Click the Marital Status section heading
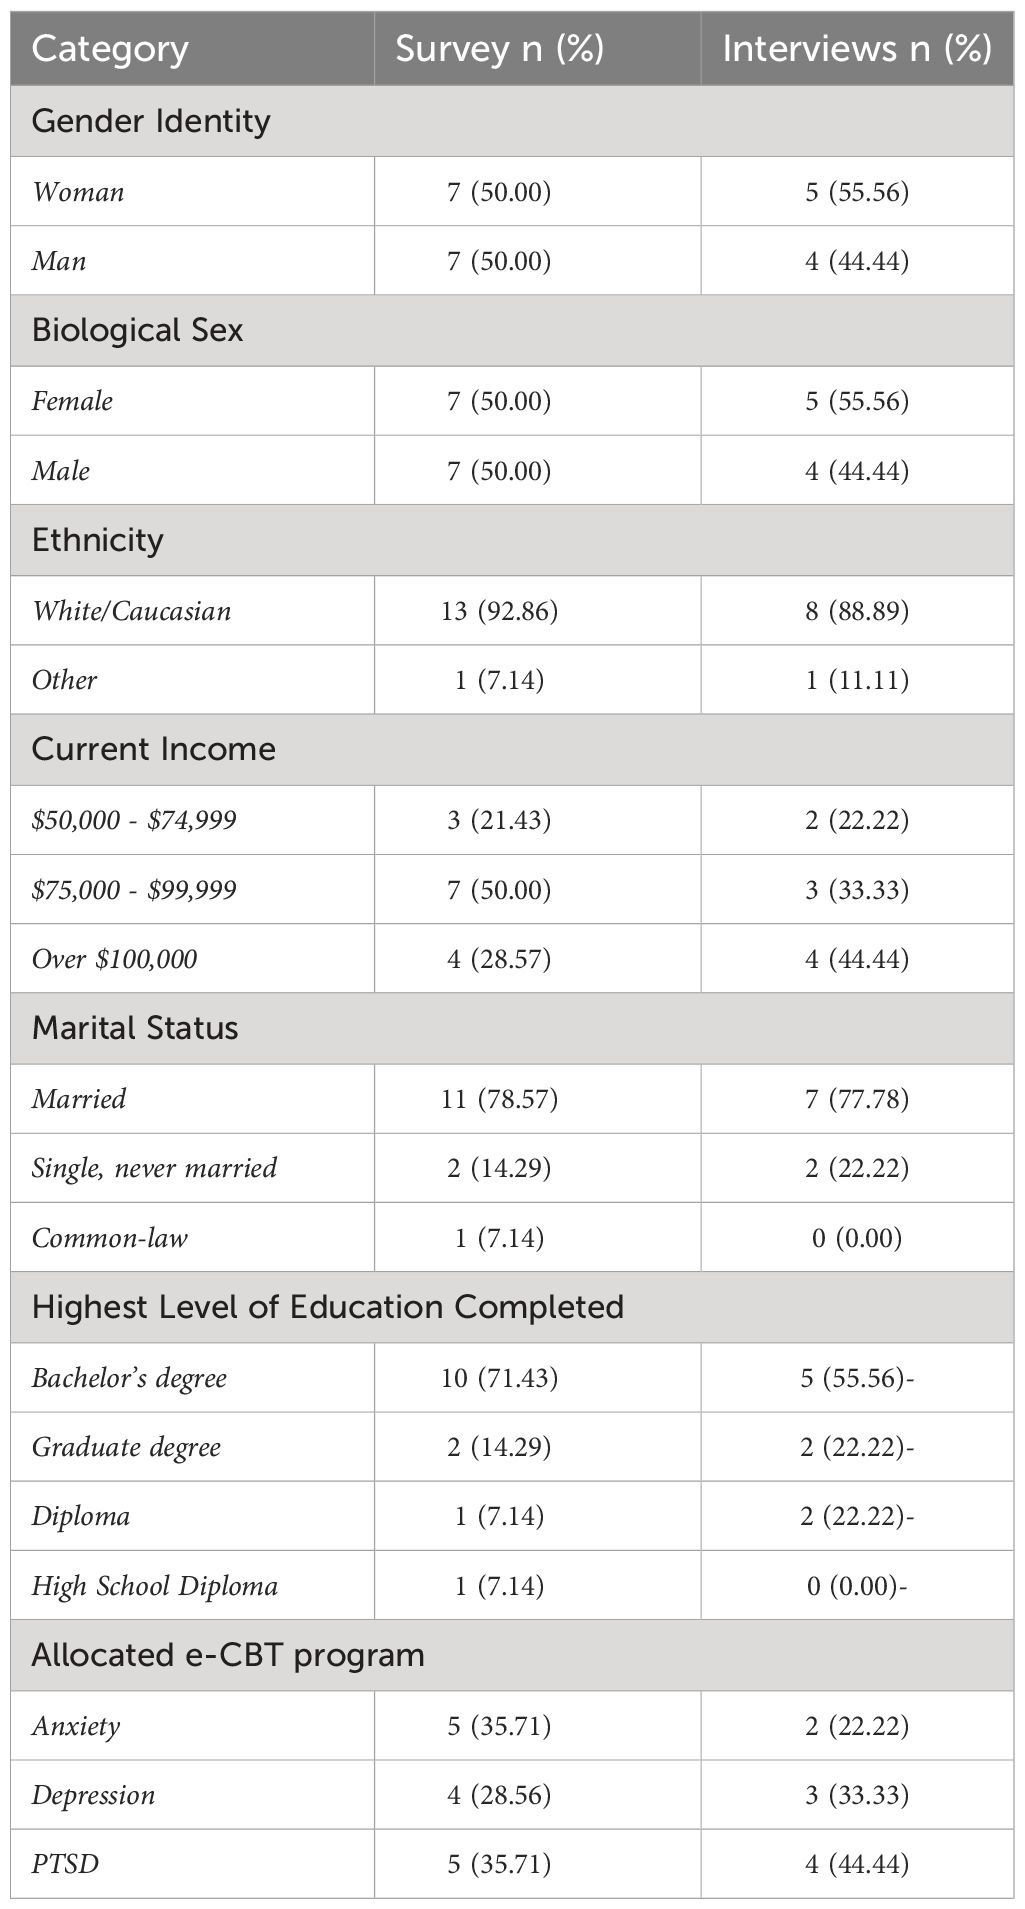 [135, 1028]
